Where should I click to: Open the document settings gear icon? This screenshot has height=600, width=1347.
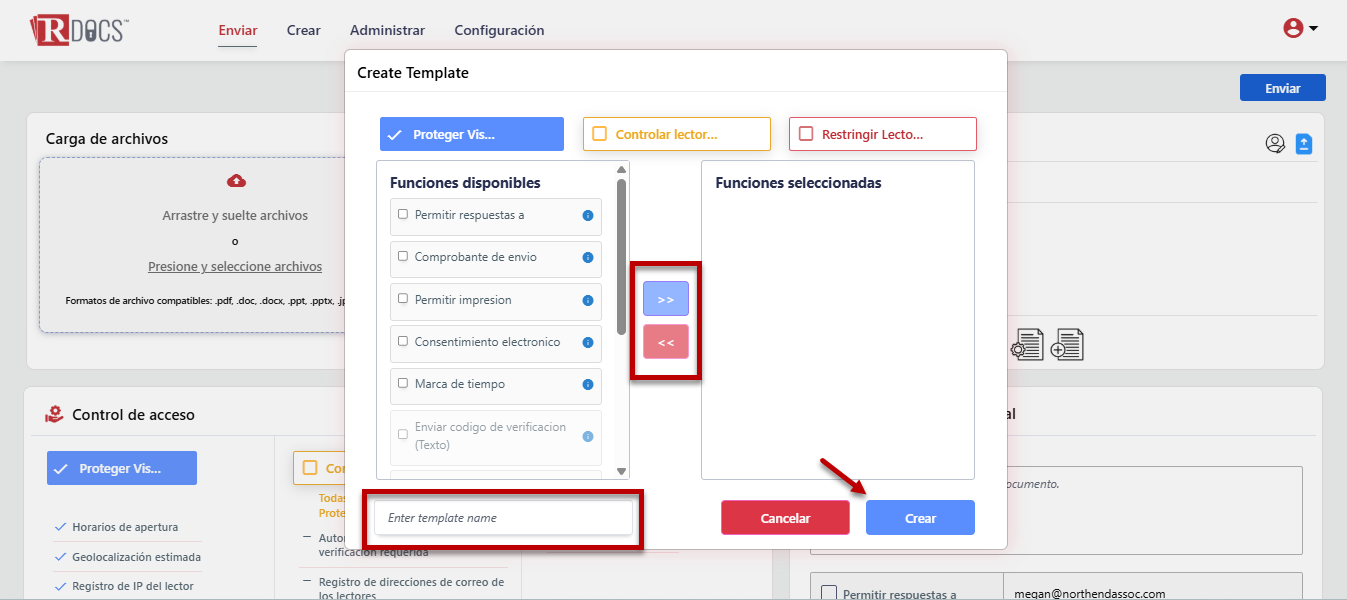pyautogui.click(x=1026, y=345)
